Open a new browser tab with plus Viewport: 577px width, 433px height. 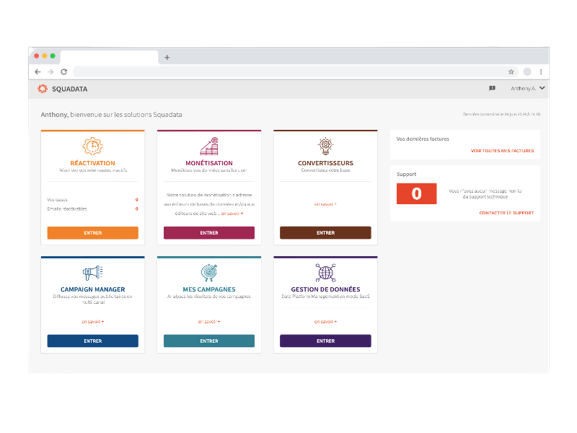(x=167, y=57)
